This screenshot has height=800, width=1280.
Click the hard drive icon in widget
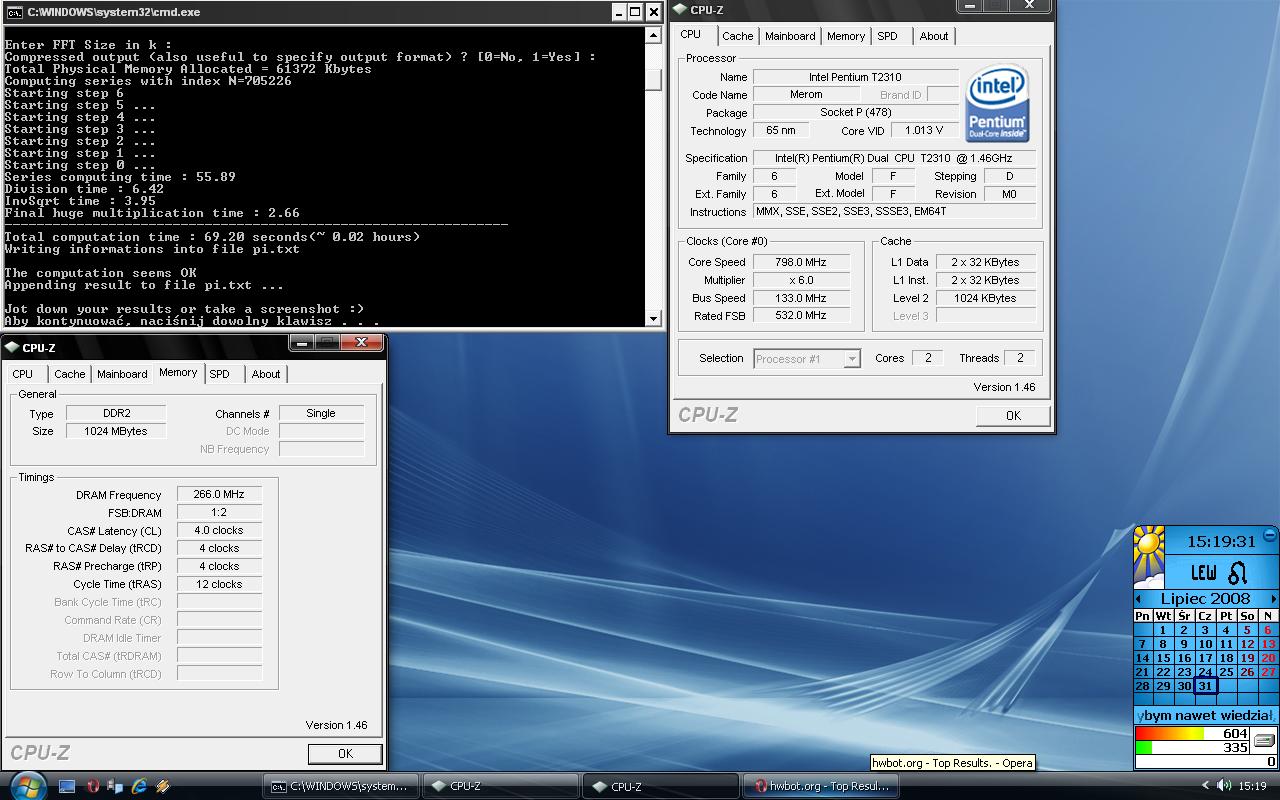click(1264, 741)
